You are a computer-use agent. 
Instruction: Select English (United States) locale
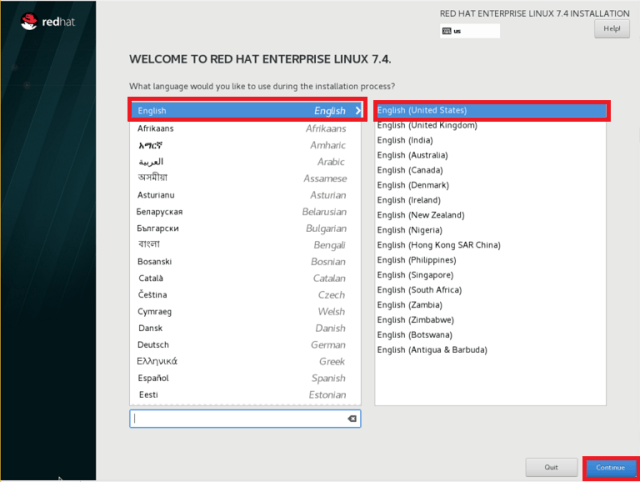pyautogui.click(x=491, y=110)
